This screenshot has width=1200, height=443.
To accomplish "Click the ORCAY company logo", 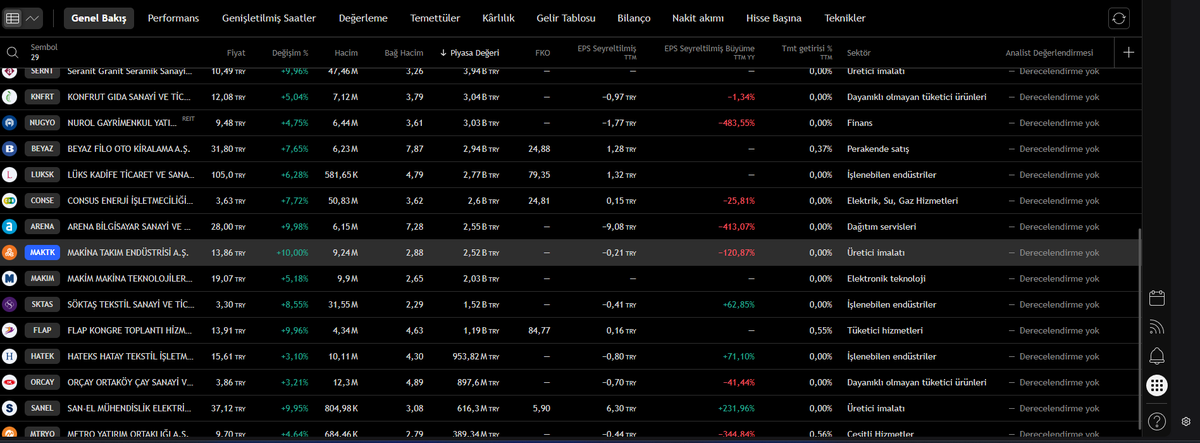I will (x=10, y=382).
